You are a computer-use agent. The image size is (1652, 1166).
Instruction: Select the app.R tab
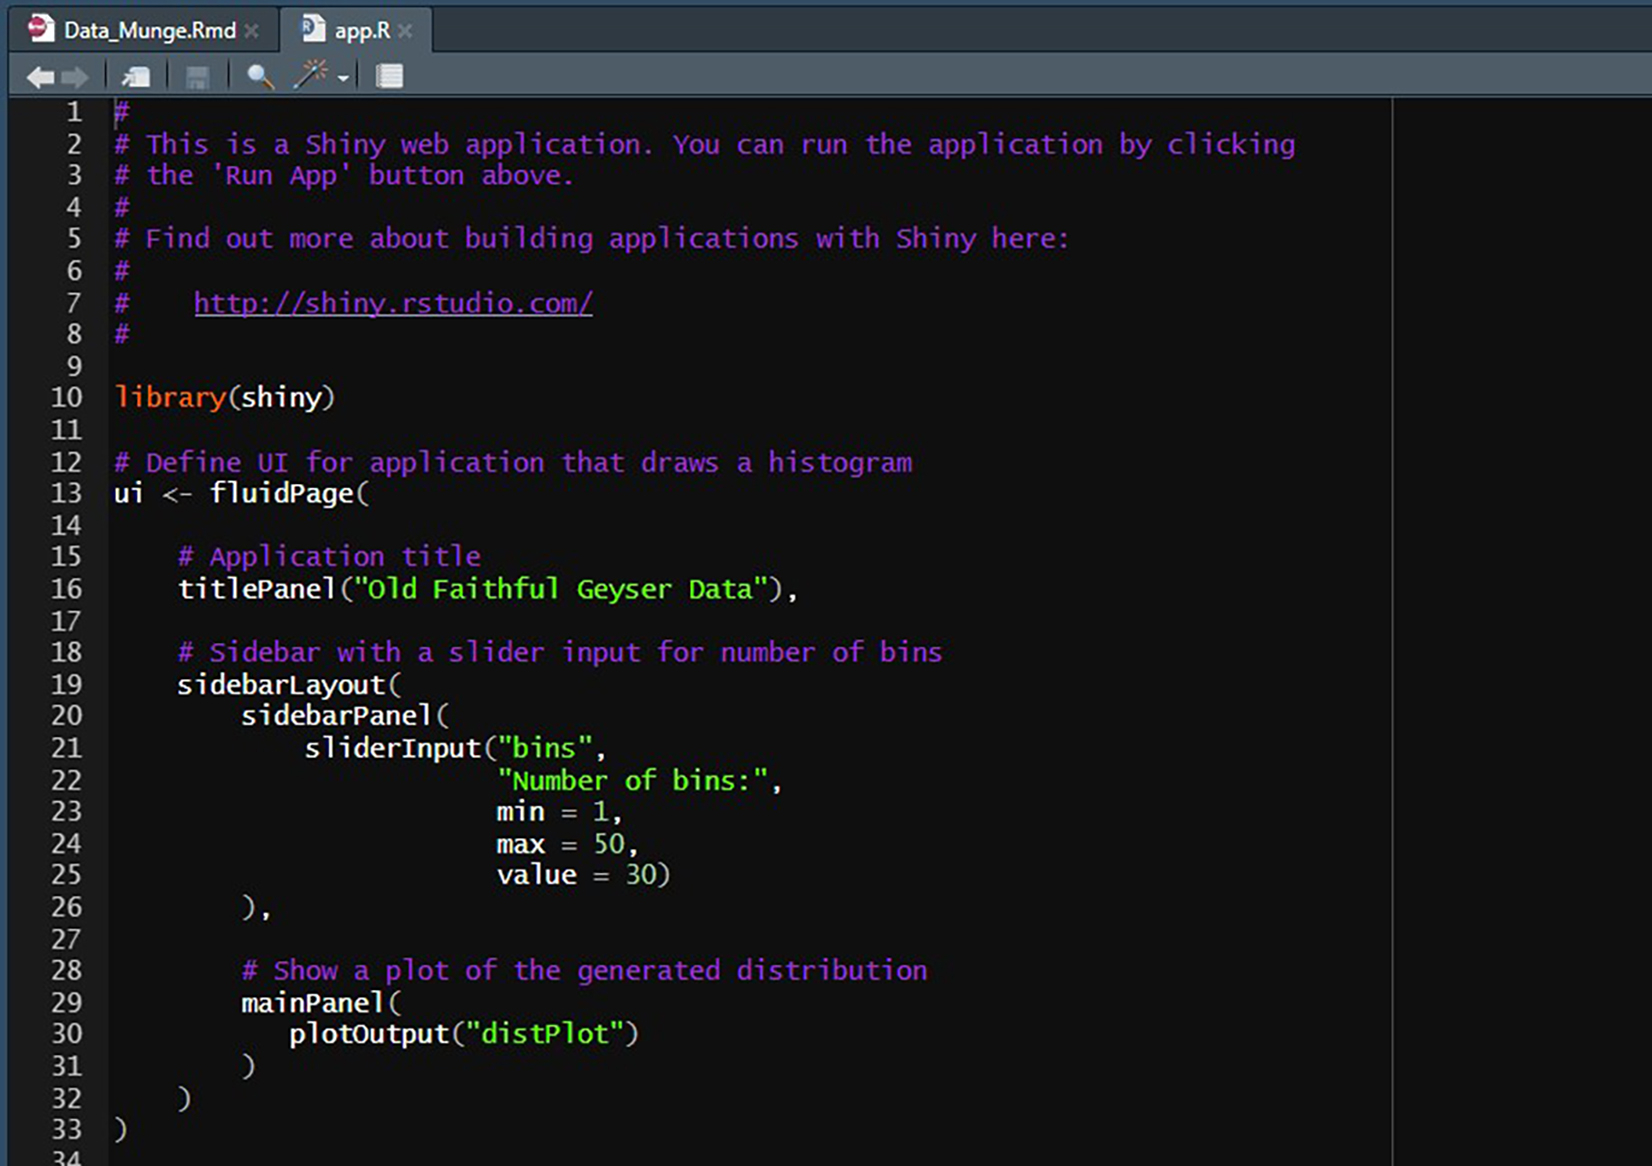pos(361,31)
